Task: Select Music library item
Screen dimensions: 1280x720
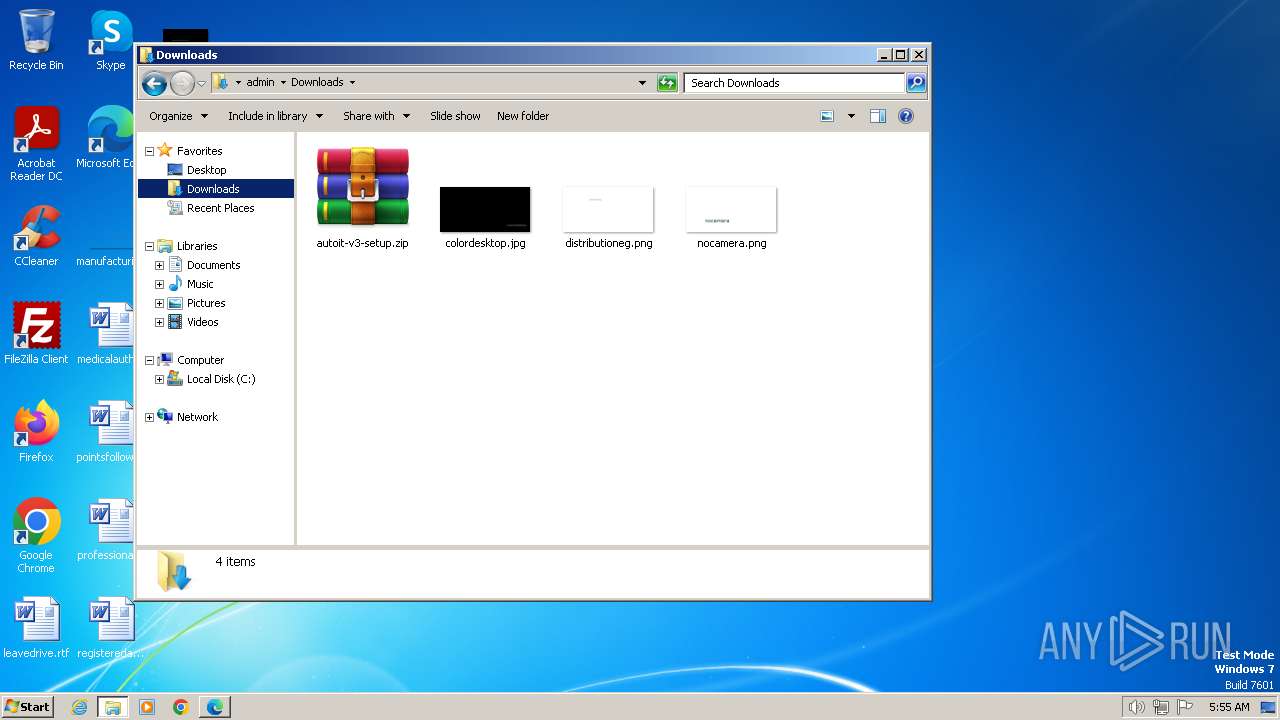Action: [x=200, y=284]
